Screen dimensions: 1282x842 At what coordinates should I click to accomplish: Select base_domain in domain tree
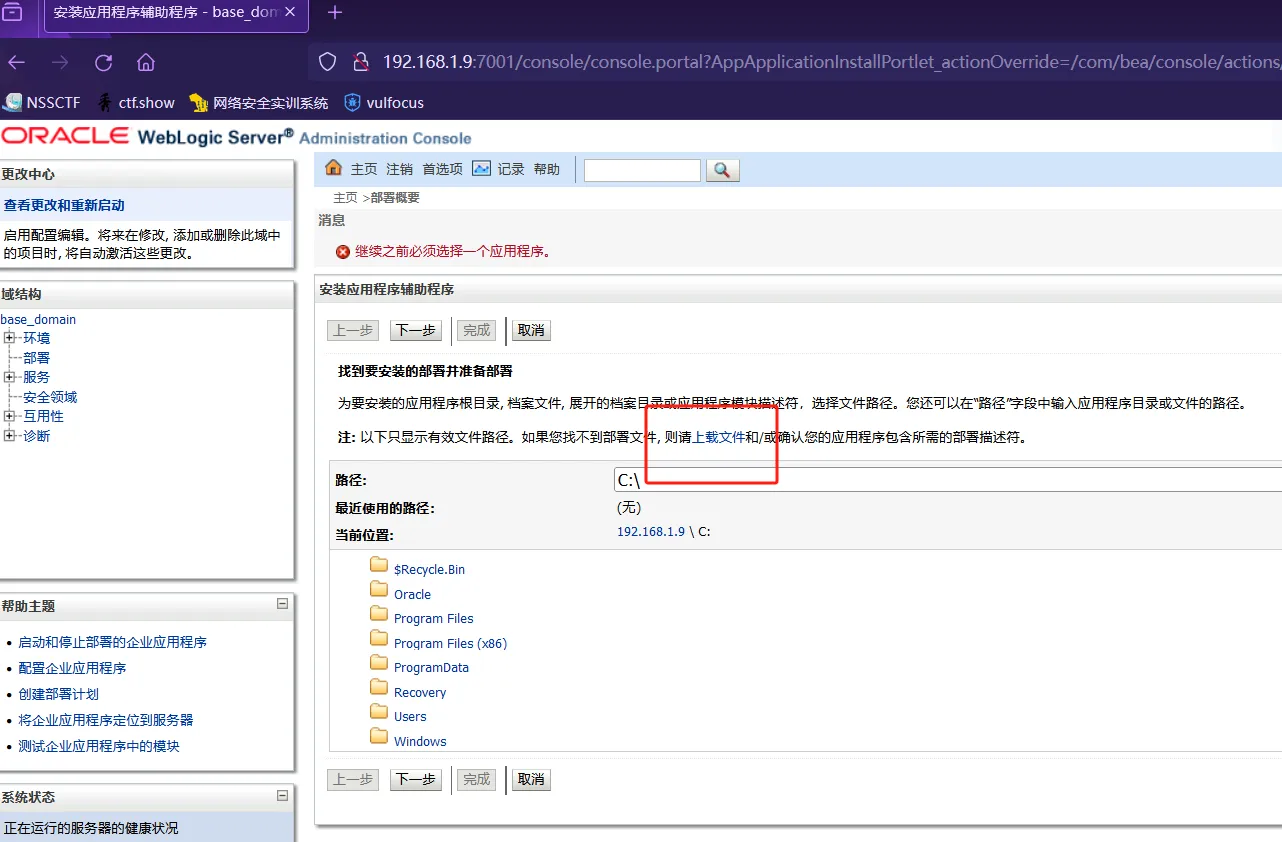point(38,319)
